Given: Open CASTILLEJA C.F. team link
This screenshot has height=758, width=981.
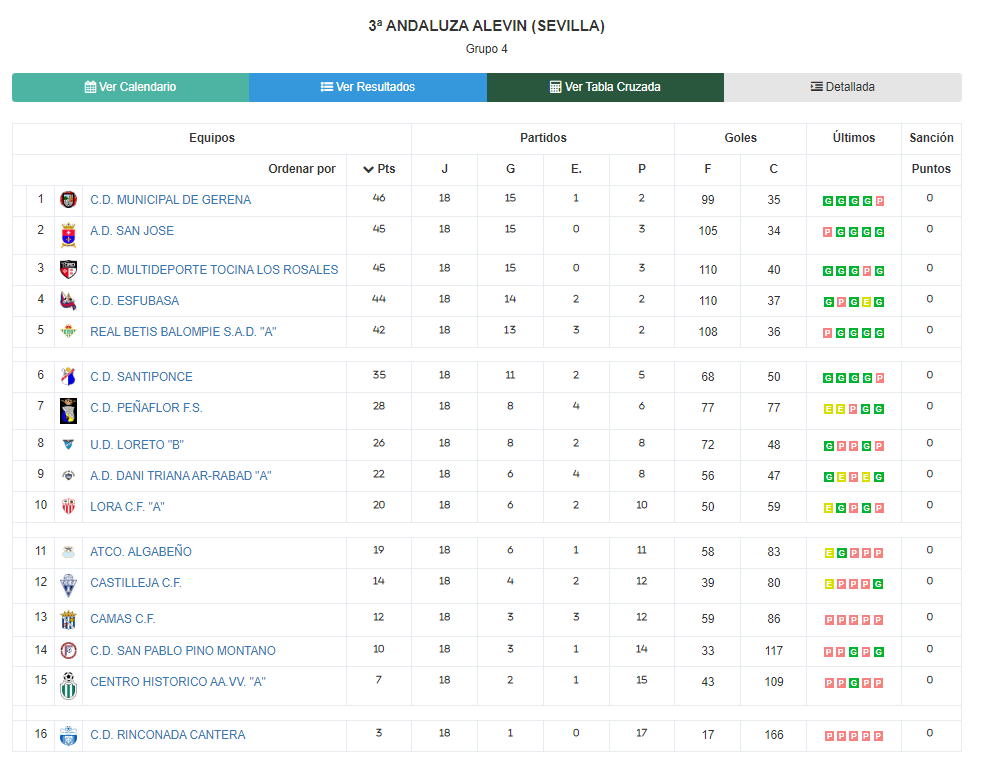Looking at the screenshot, I should point(136,583).
